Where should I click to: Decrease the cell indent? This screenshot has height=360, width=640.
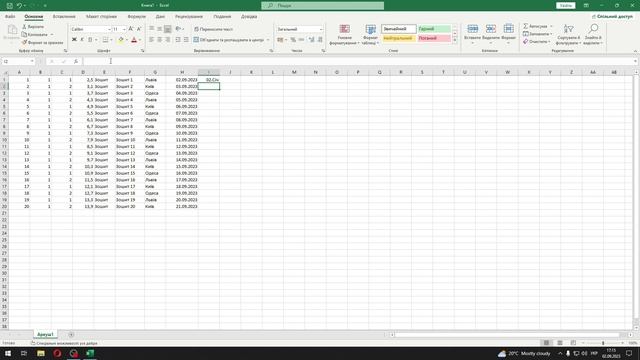pos(178,40)
